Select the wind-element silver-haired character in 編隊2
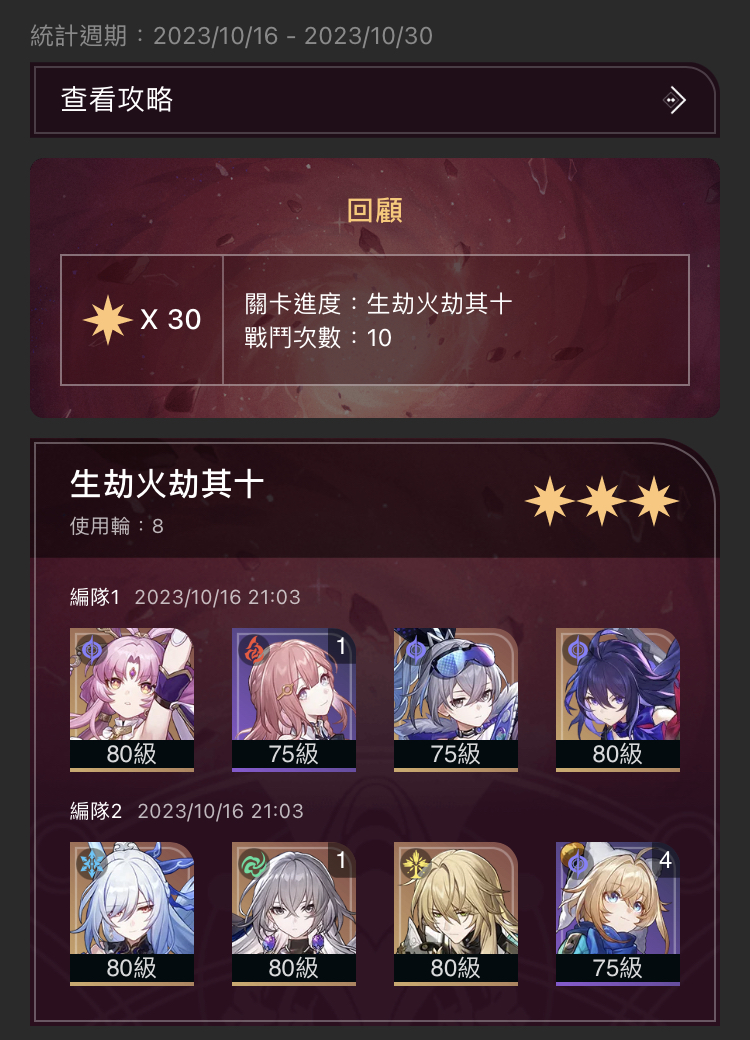 click(x=294, y=914)
